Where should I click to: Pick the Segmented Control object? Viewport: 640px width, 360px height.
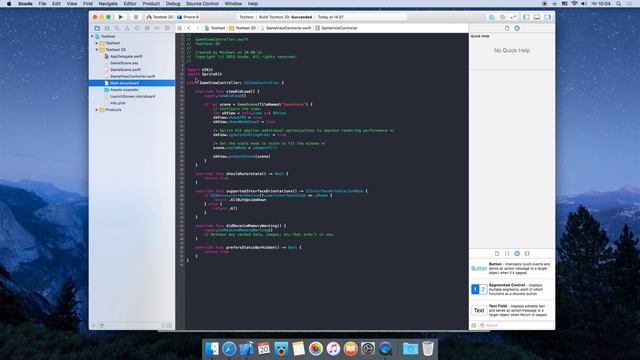point(512,289)
